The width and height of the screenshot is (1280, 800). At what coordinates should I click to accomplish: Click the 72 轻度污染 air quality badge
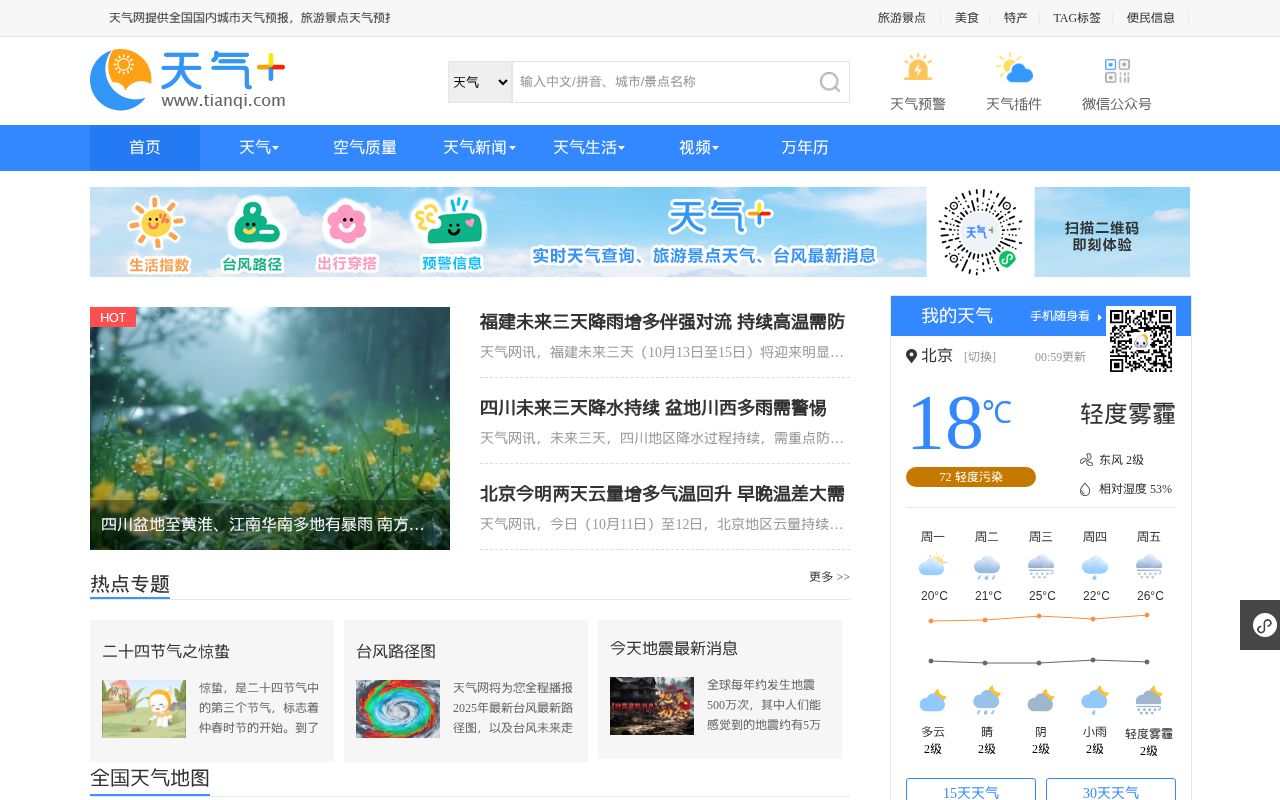pos(971,477)
